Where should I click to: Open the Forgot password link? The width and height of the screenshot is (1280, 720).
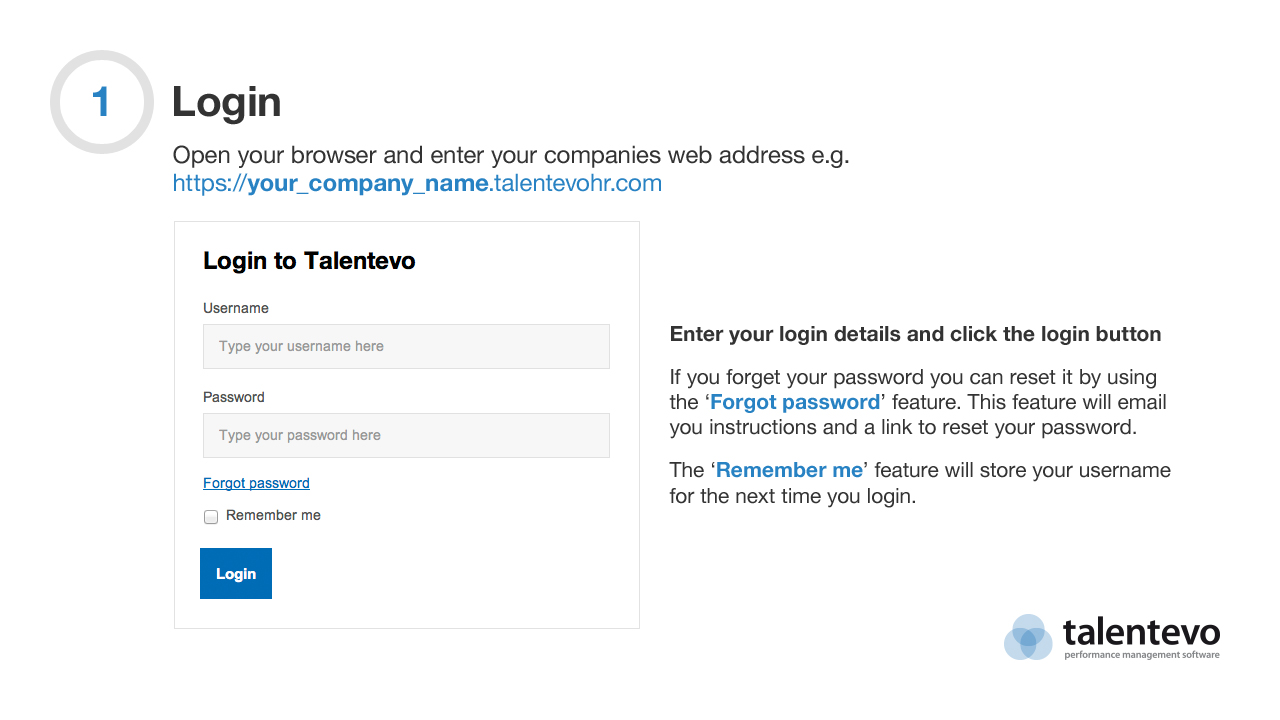256,483
